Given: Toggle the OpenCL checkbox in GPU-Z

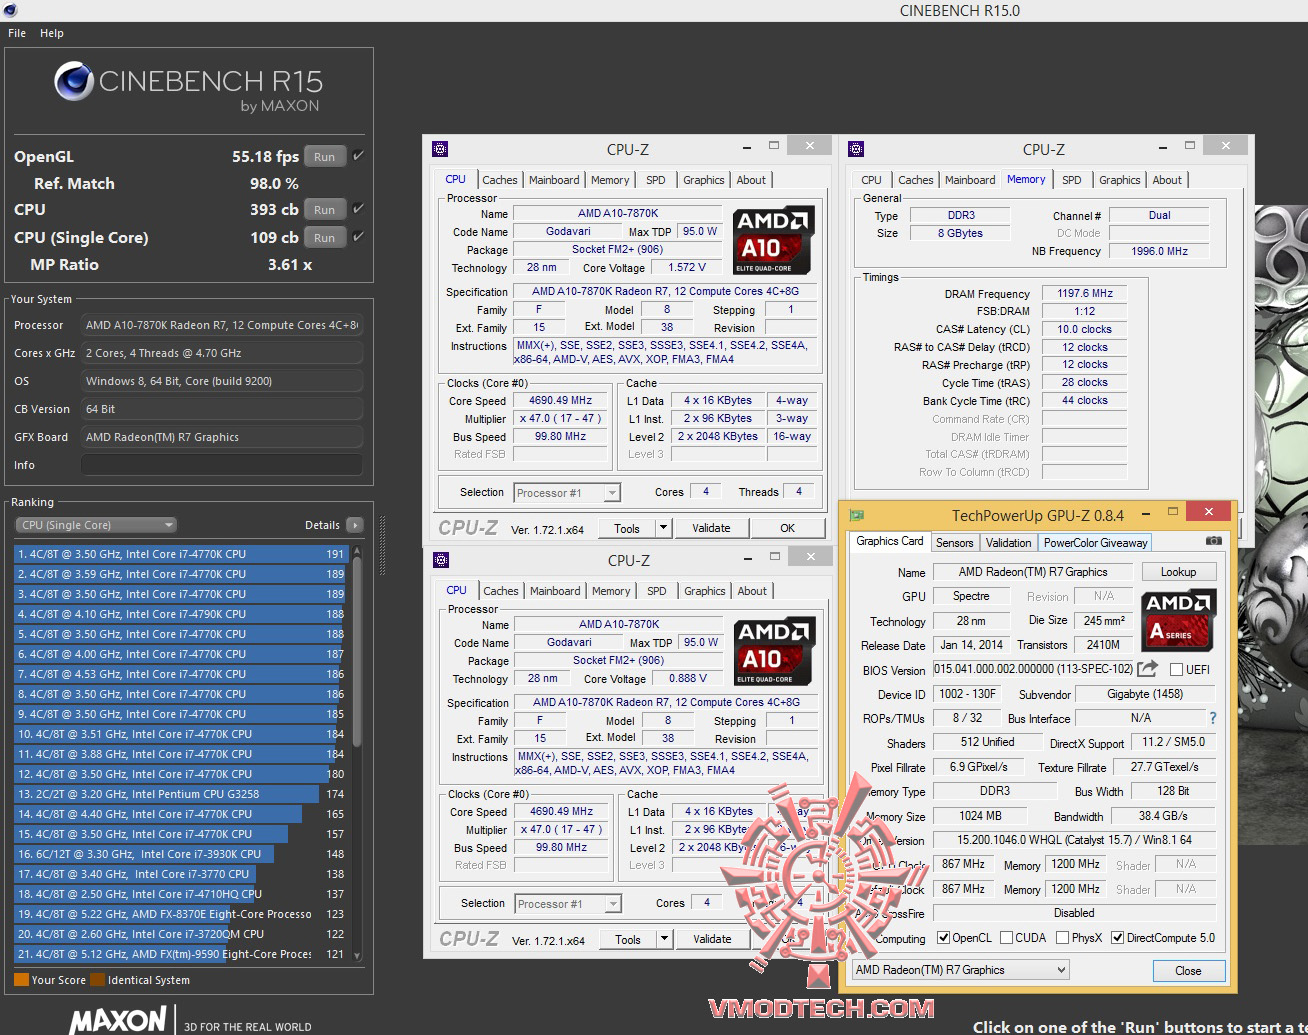Looking at the screenshot, I should 943,938.
